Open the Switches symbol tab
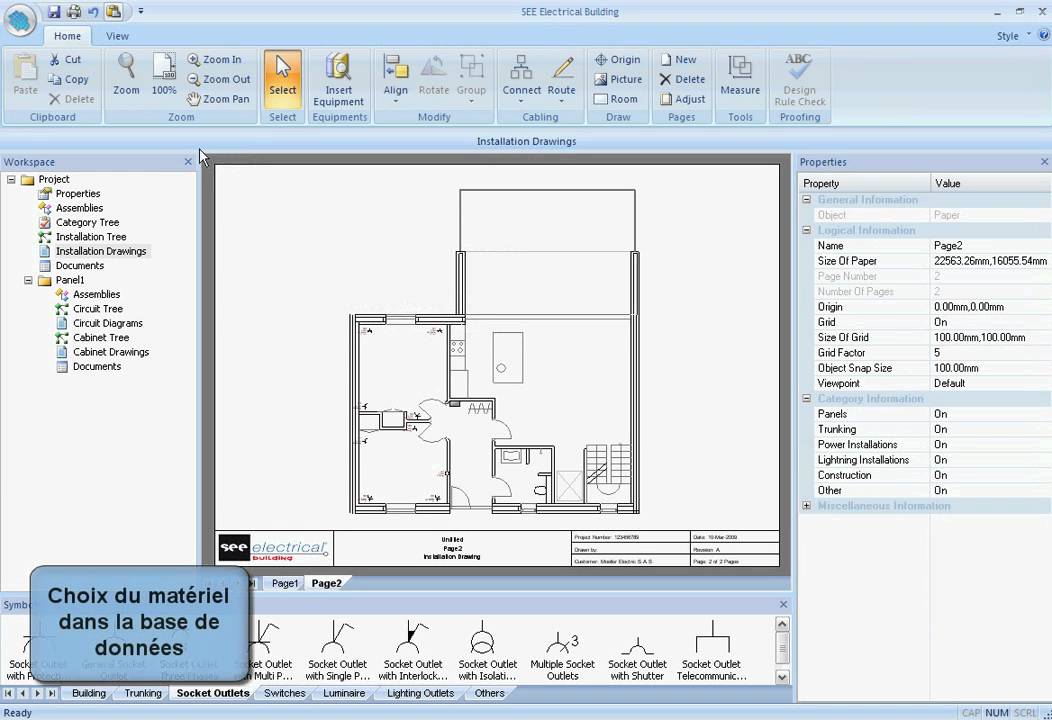Screen dimensions: 1052x720 point(284,693)
